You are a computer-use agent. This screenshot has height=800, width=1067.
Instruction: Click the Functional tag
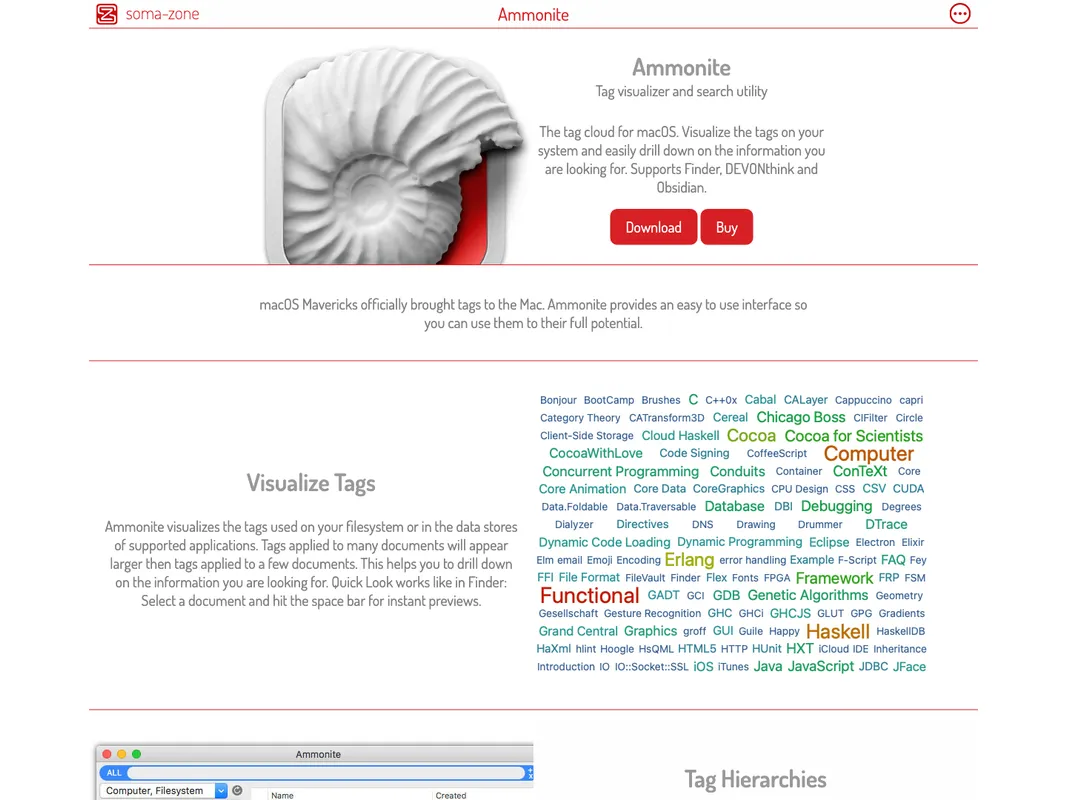(x=589, y=595)
